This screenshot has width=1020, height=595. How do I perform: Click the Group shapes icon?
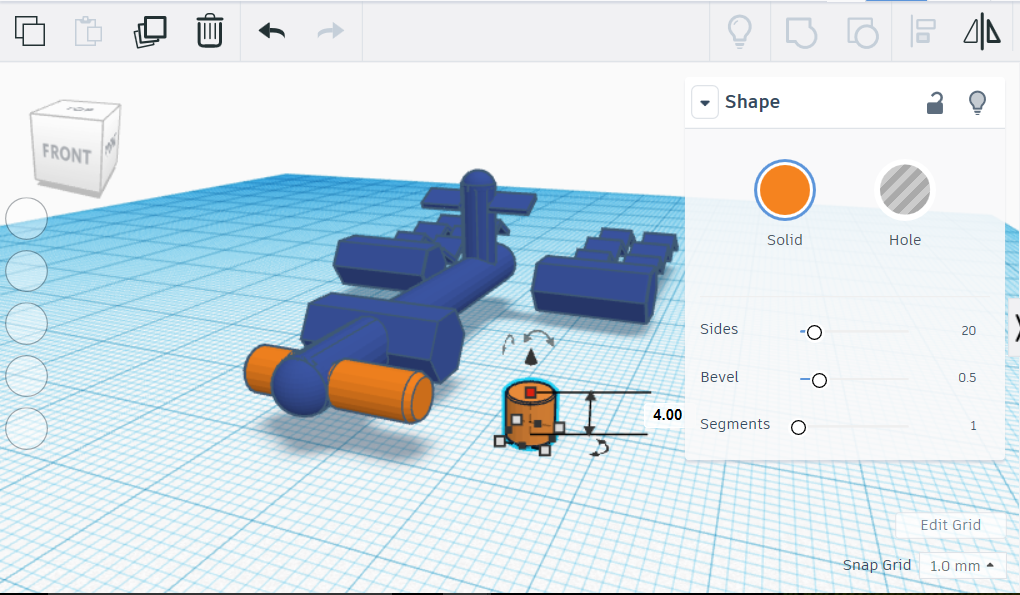pyautogui.click(x=801, y=32)
